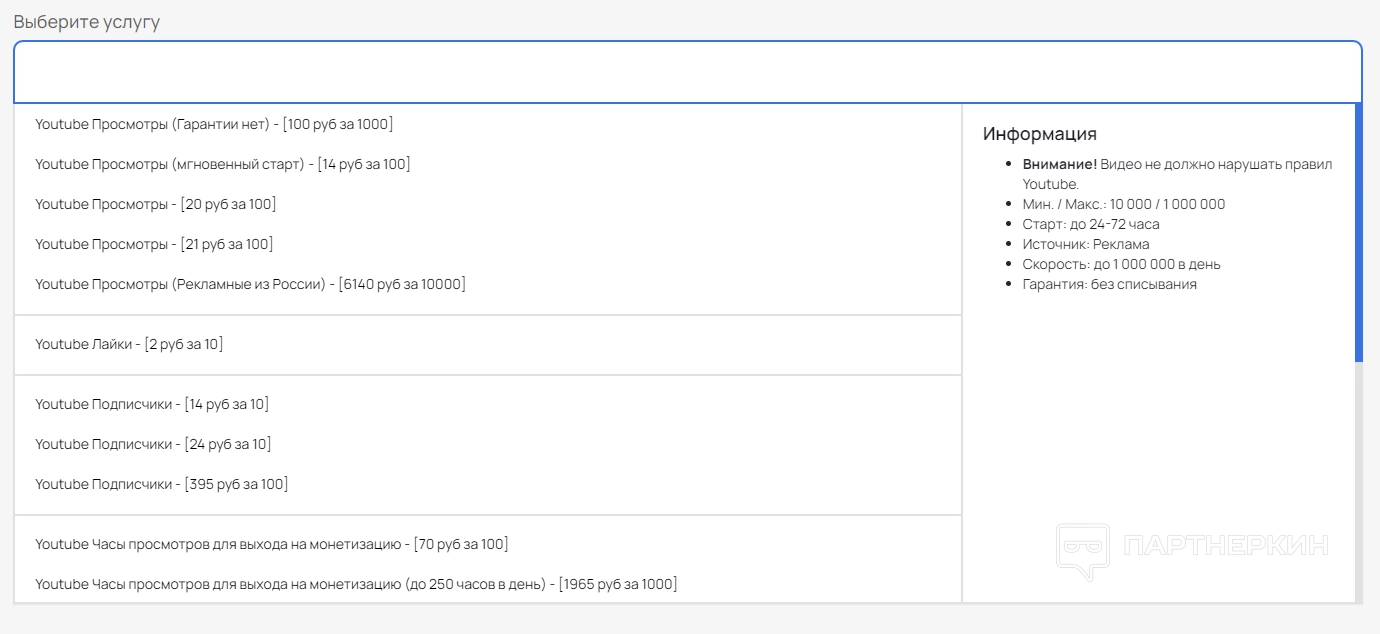This screenshot has width=1380, height=634.
Task: Click the Информация heading
Action: (1039, 134)
